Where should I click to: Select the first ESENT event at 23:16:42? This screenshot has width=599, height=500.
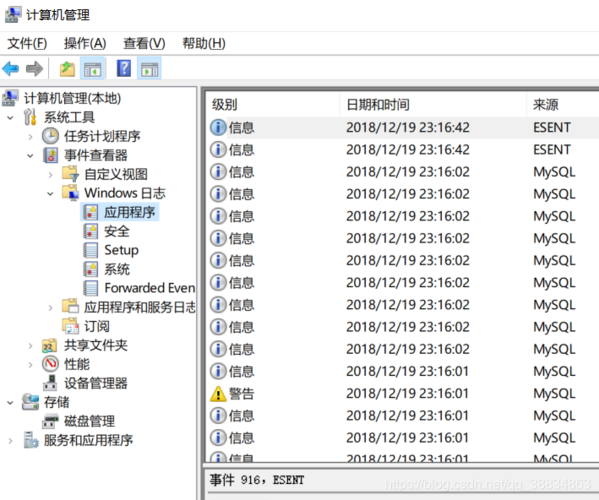click(x=403, y=127)
